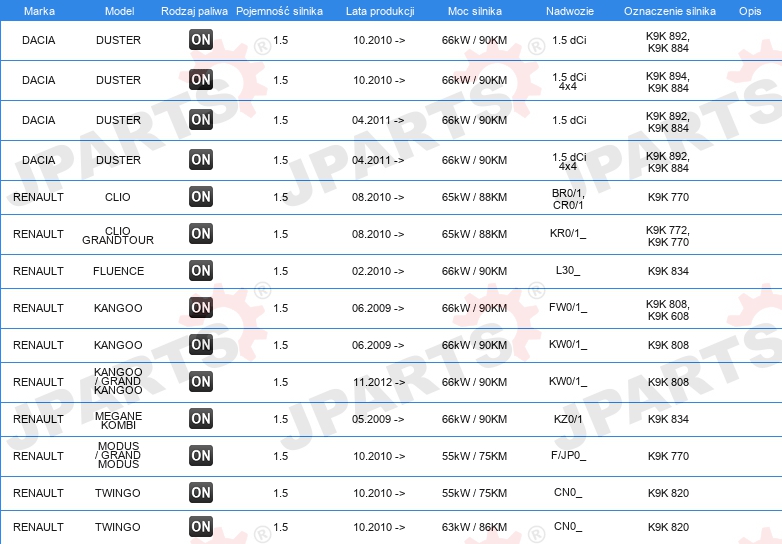Click the ON fuel icon in first Dacia Duster row
This screenshot has width=782, height=544.
tap(201, 40)
